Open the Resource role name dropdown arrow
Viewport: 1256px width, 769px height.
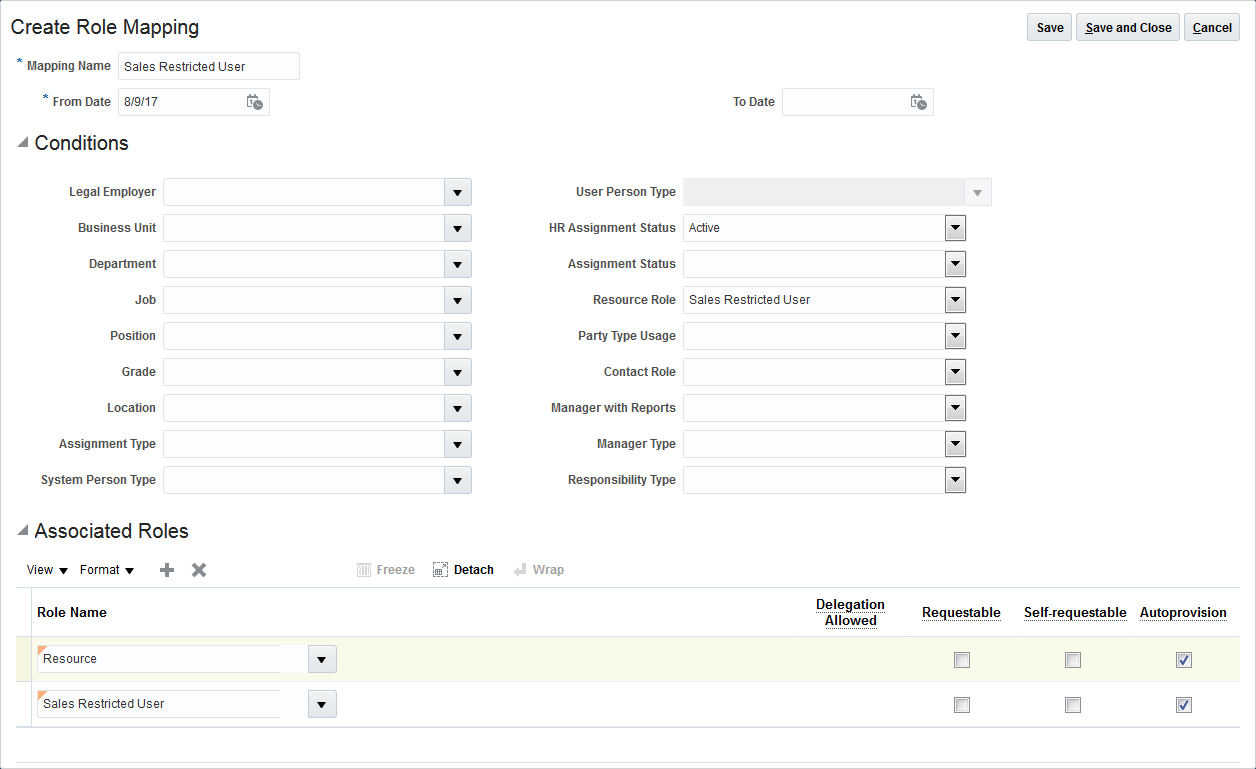[321, 659]
